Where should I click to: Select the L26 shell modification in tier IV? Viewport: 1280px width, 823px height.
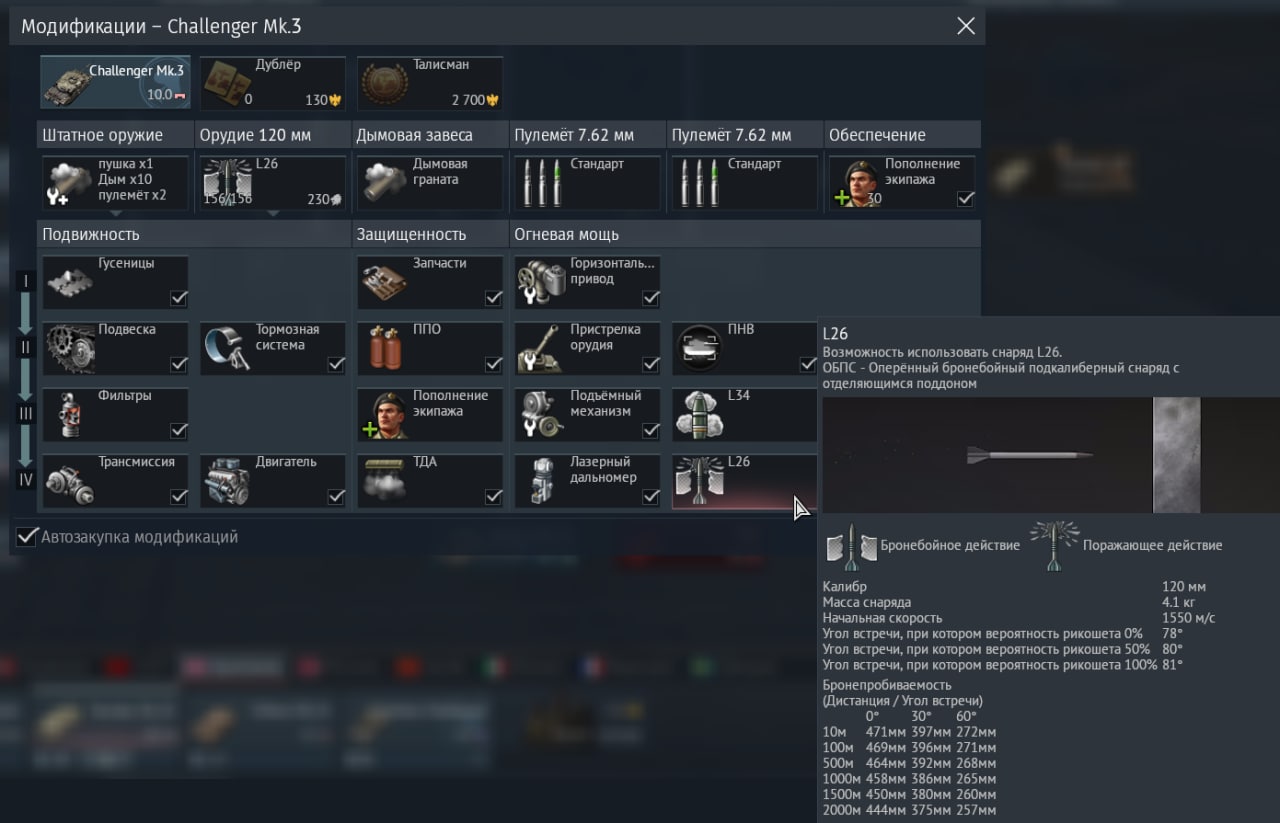744,481
